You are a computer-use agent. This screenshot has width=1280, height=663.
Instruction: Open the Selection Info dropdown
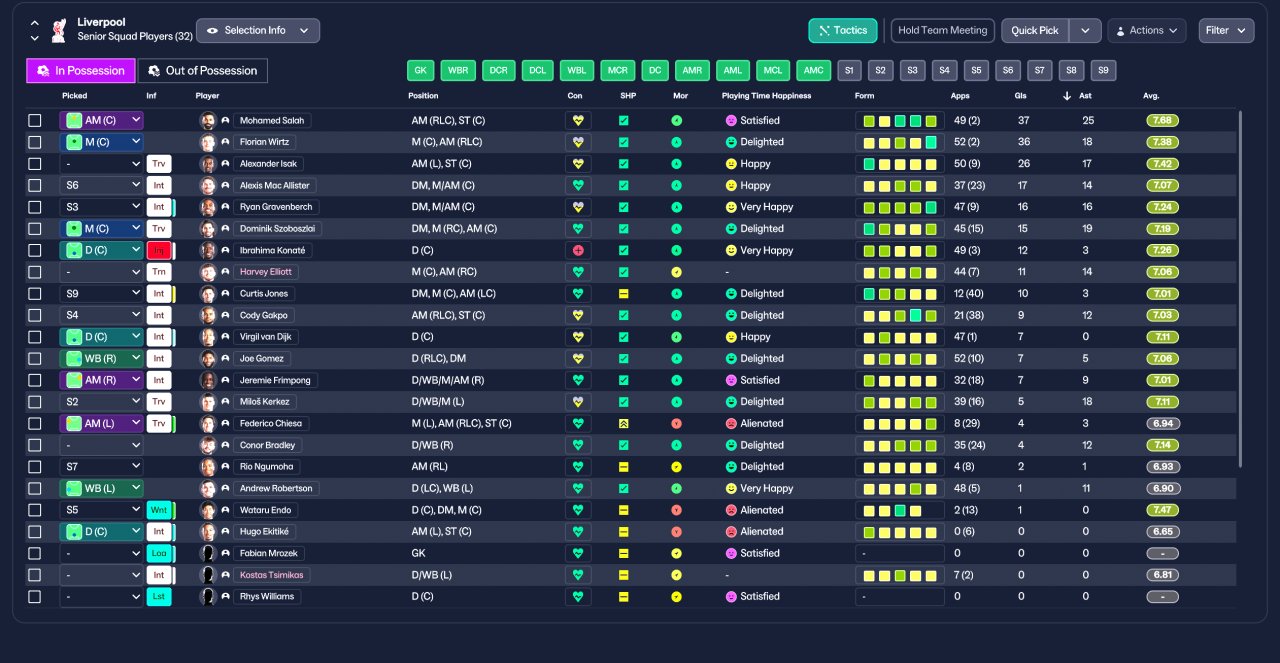tap(258, 30)
